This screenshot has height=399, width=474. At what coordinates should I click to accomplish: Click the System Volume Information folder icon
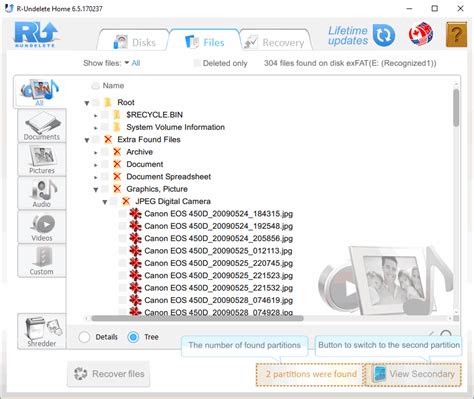[116, 127]
